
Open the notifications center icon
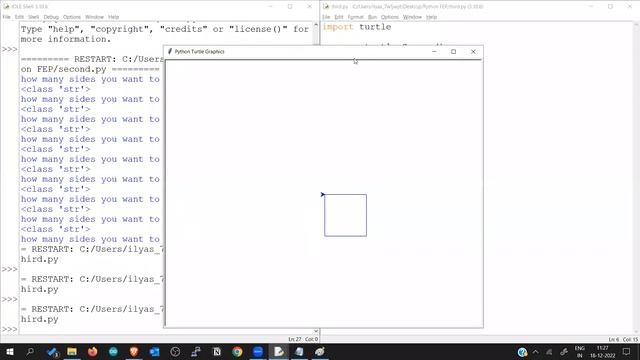point(627,351)
